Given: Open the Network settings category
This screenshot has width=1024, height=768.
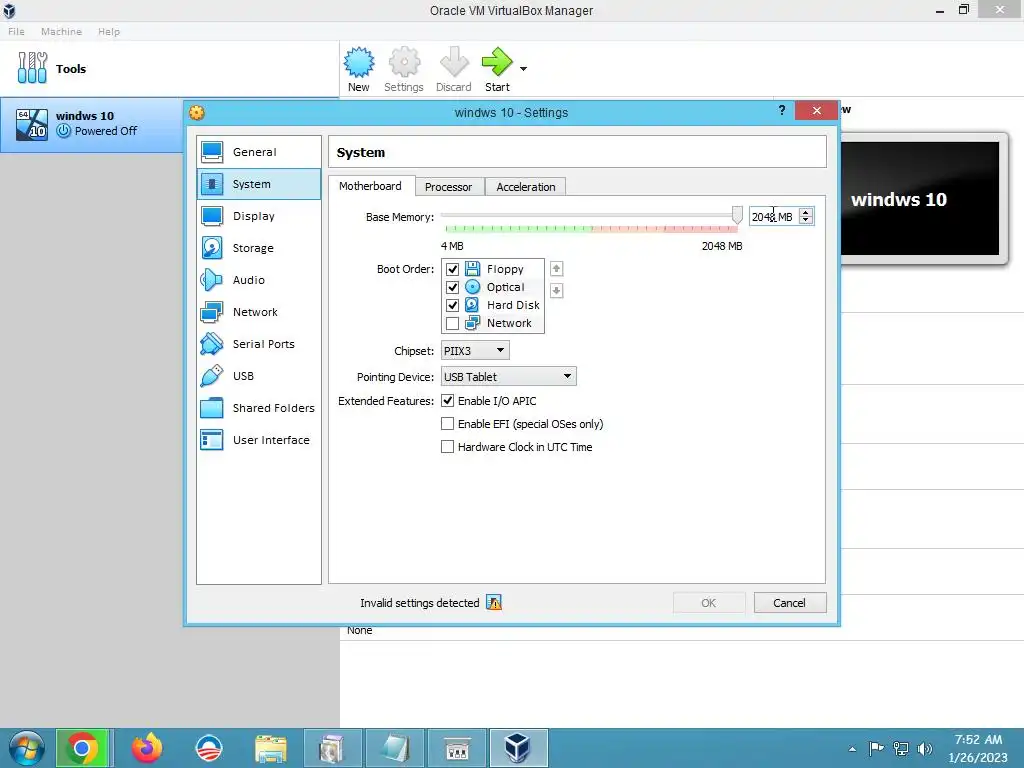Looking at the screenshot, I should click(259, 312).
